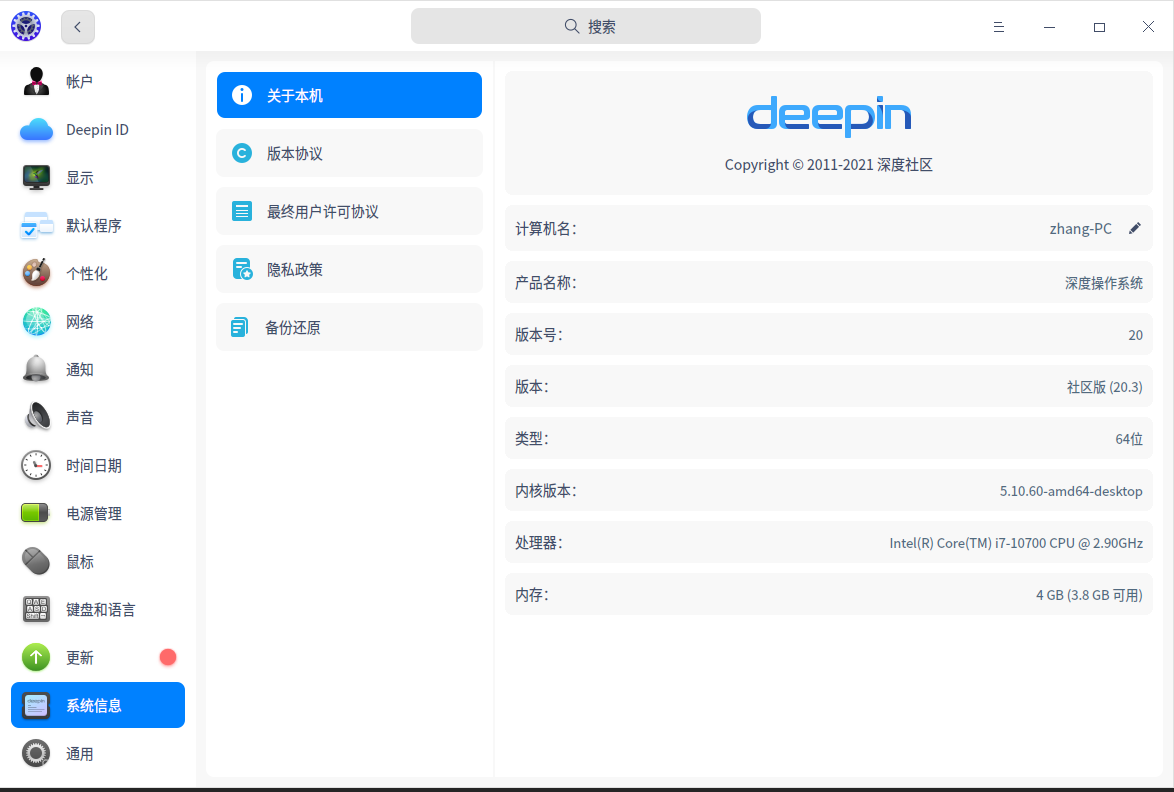Click the 备份还原 backup icon
This screenshot has height=792, width=1174.
(x=240, y=327)
